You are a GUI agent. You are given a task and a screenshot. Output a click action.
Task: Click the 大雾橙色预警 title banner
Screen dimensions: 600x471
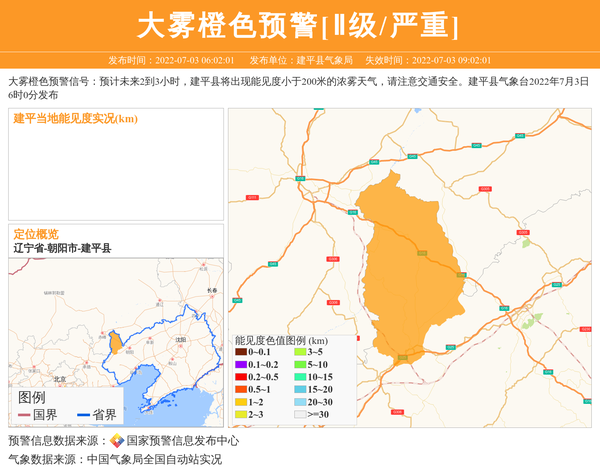[x=299, y=25]
